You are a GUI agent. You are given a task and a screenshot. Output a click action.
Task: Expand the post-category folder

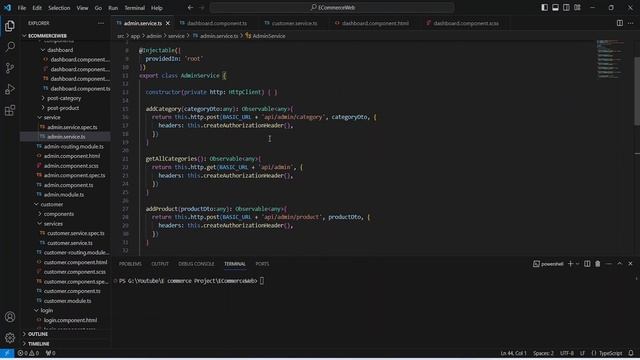(x=64, y=98)
